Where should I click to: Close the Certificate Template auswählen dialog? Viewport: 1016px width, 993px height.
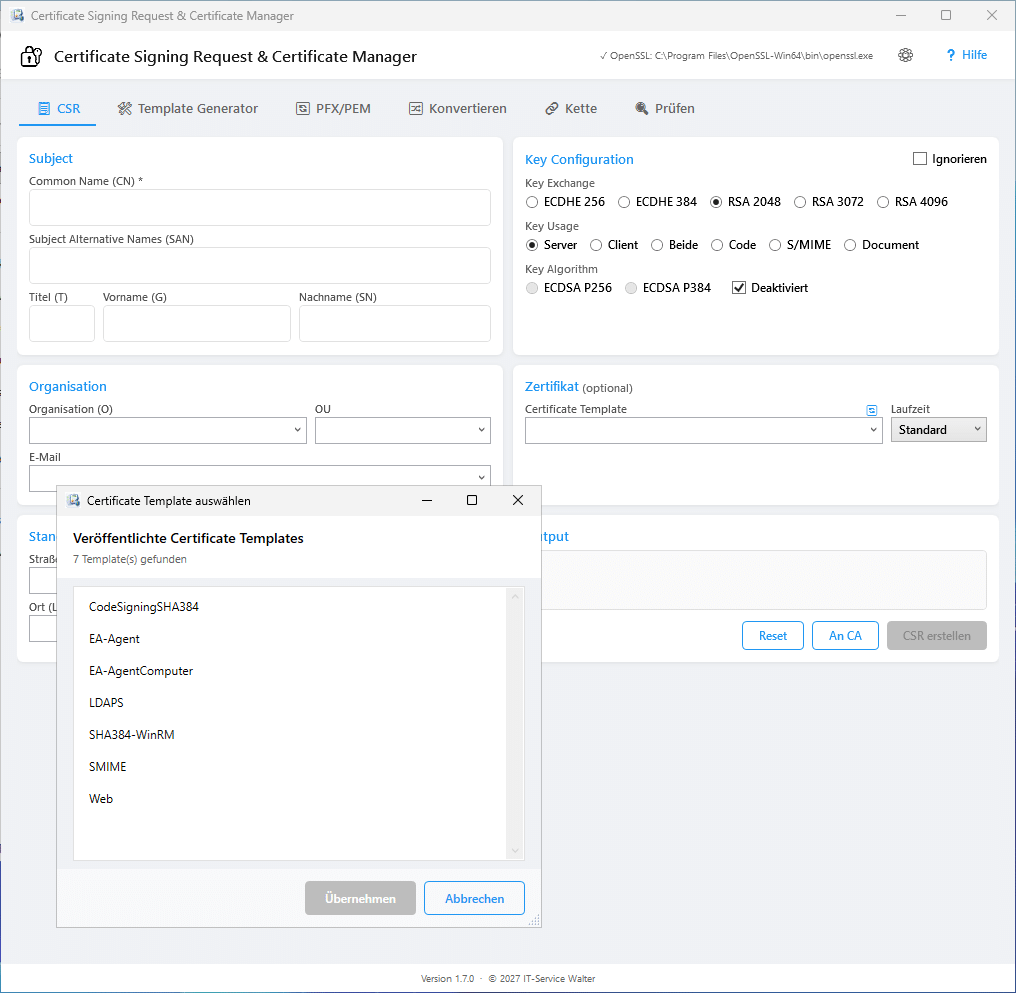pyautogui.click(x=518, y=500)
